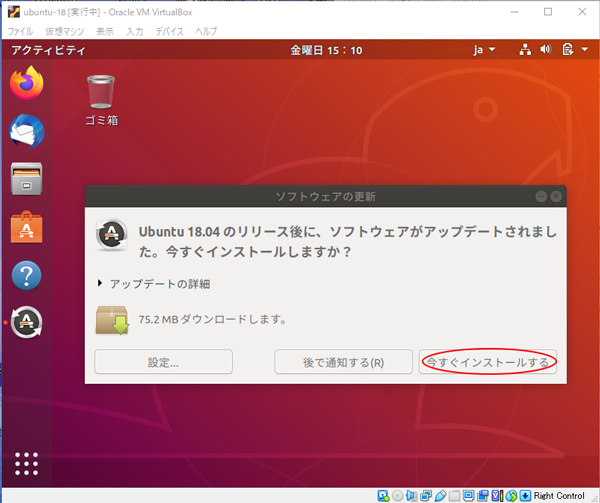
Task: Click the 75.2 MB ダウンロードします text
Action: pyautogui.click(x=212, y=319)
